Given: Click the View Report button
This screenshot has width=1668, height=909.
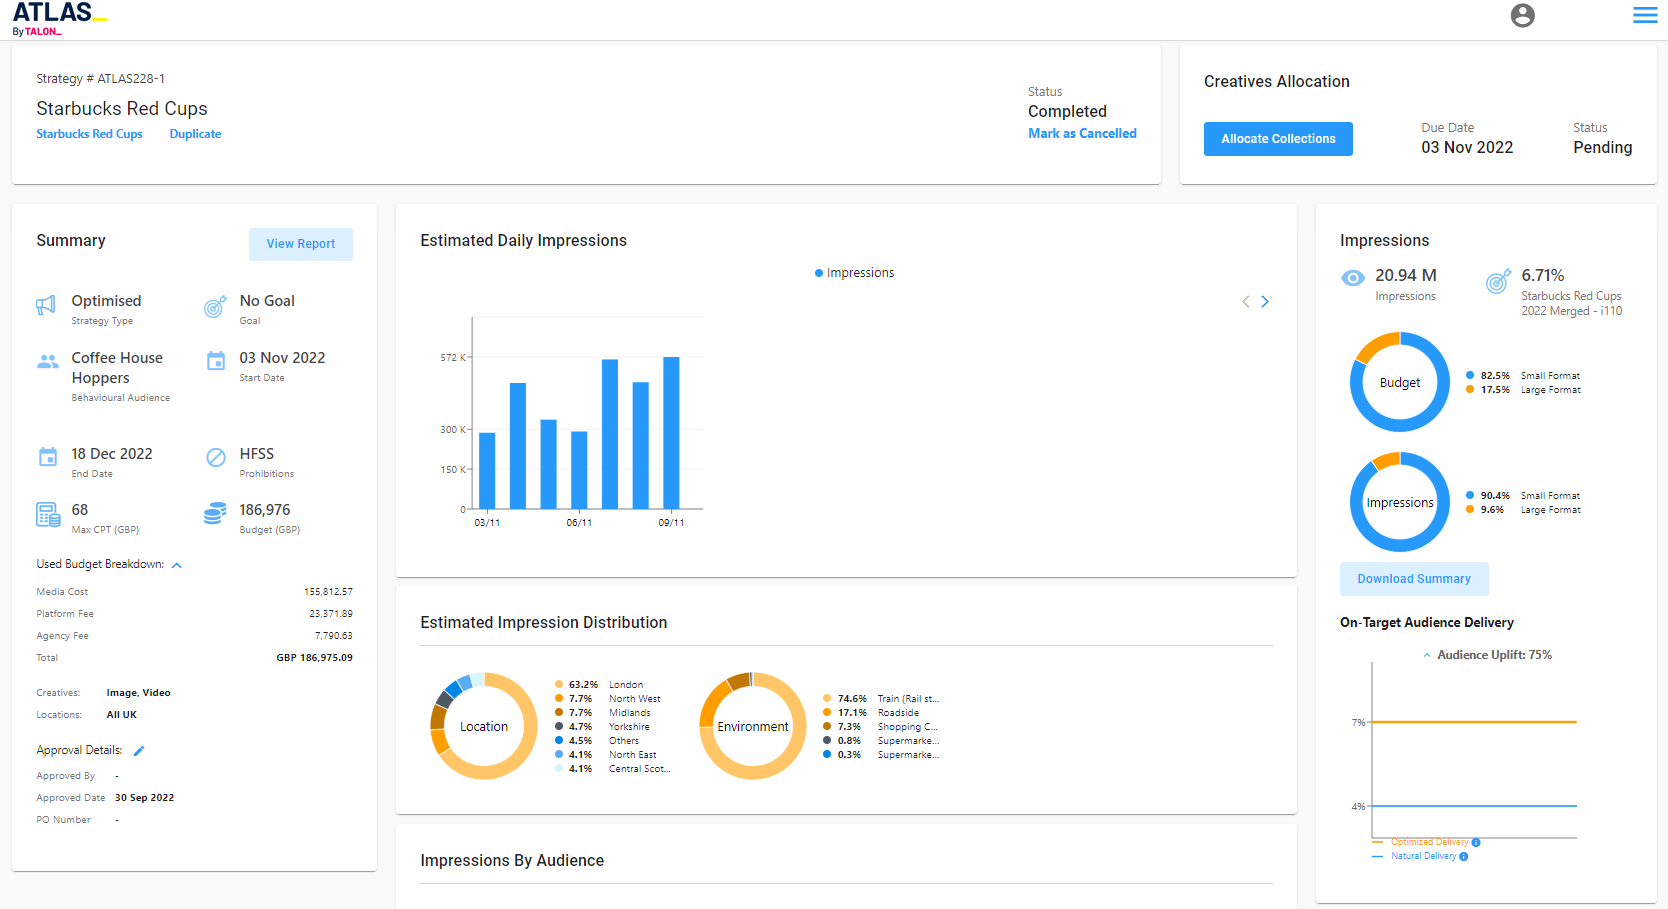Looking at the screenshot, I should pos(301,244).
